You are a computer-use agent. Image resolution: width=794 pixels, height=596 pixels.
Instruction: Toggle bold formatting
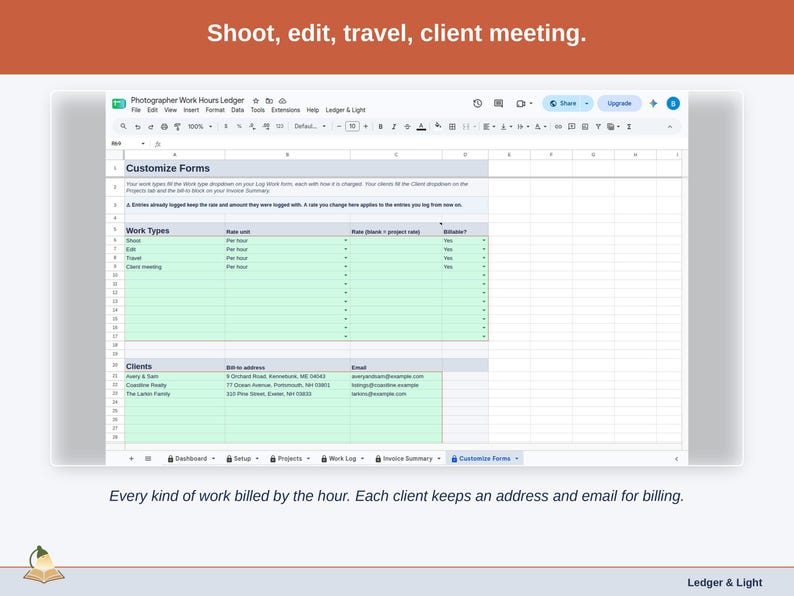pos(380,127)
